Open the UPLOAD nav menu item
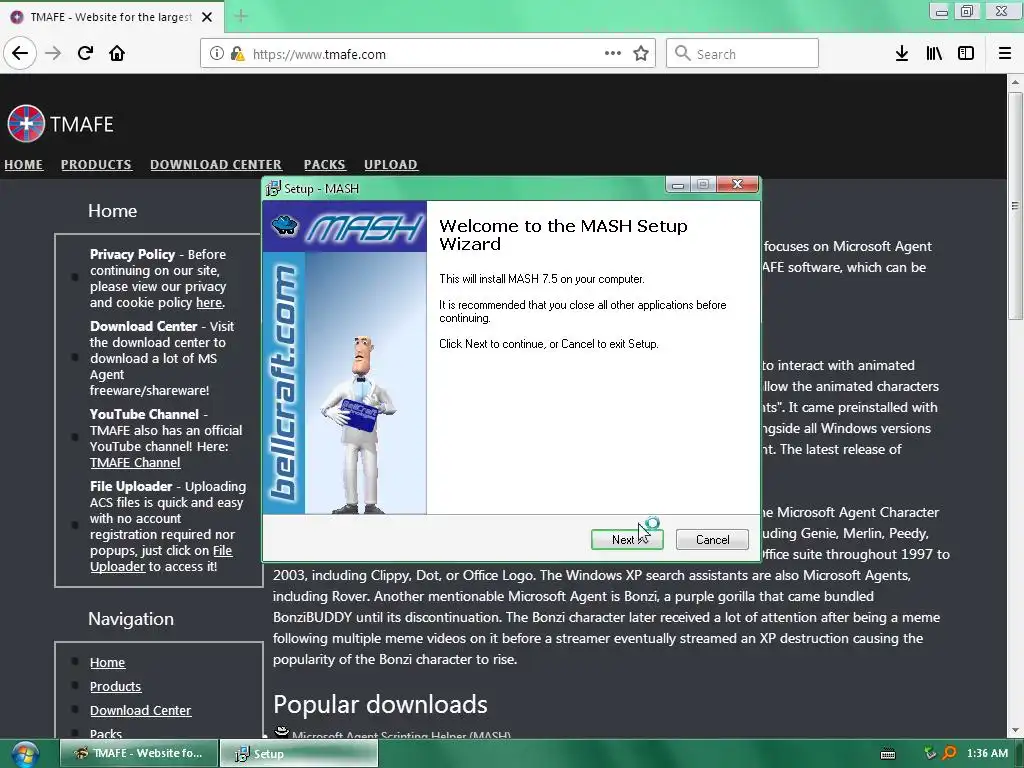 tap(391, 165)
